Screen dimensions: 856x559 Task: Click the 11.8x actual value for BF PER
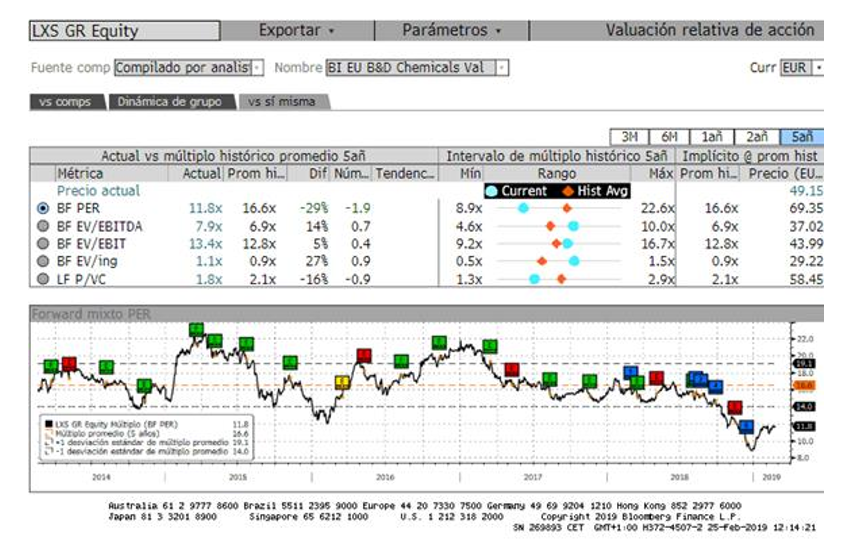205,208
